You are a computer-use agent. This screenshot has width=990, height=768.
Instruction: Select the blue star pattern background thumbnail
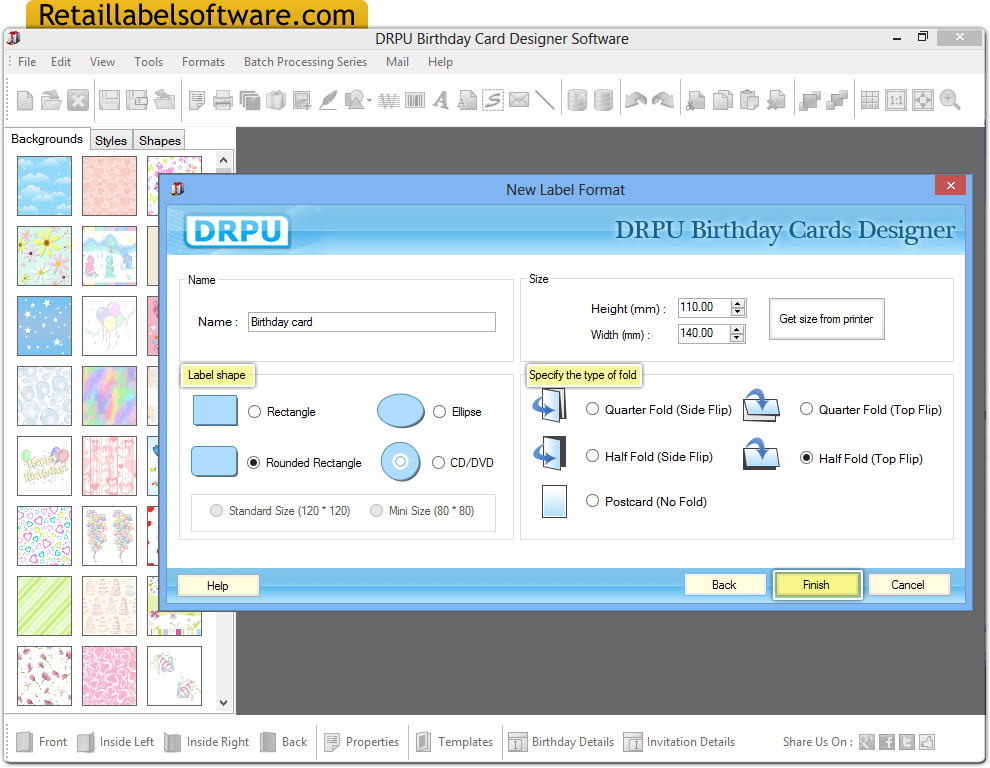tap(44, 326)
